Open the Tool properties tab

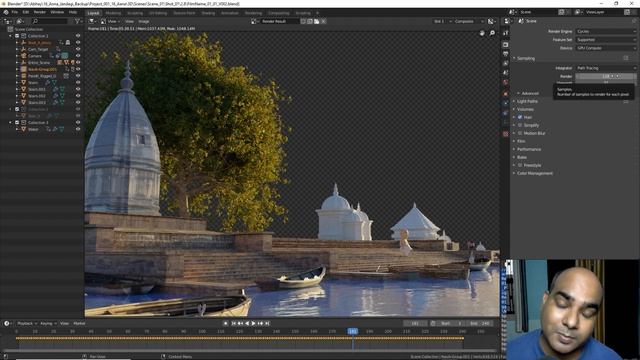point(506,33)
